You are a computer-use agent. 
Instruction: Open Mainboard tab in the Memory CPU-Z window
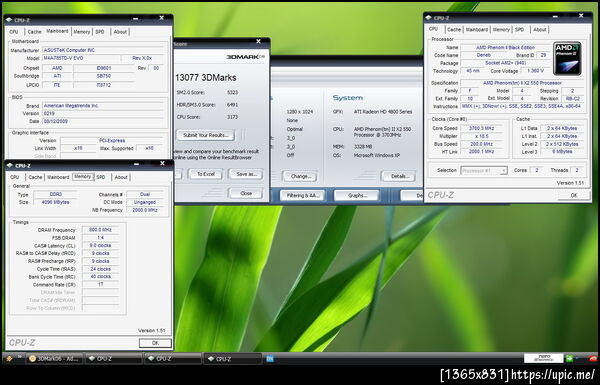[58, 177]
